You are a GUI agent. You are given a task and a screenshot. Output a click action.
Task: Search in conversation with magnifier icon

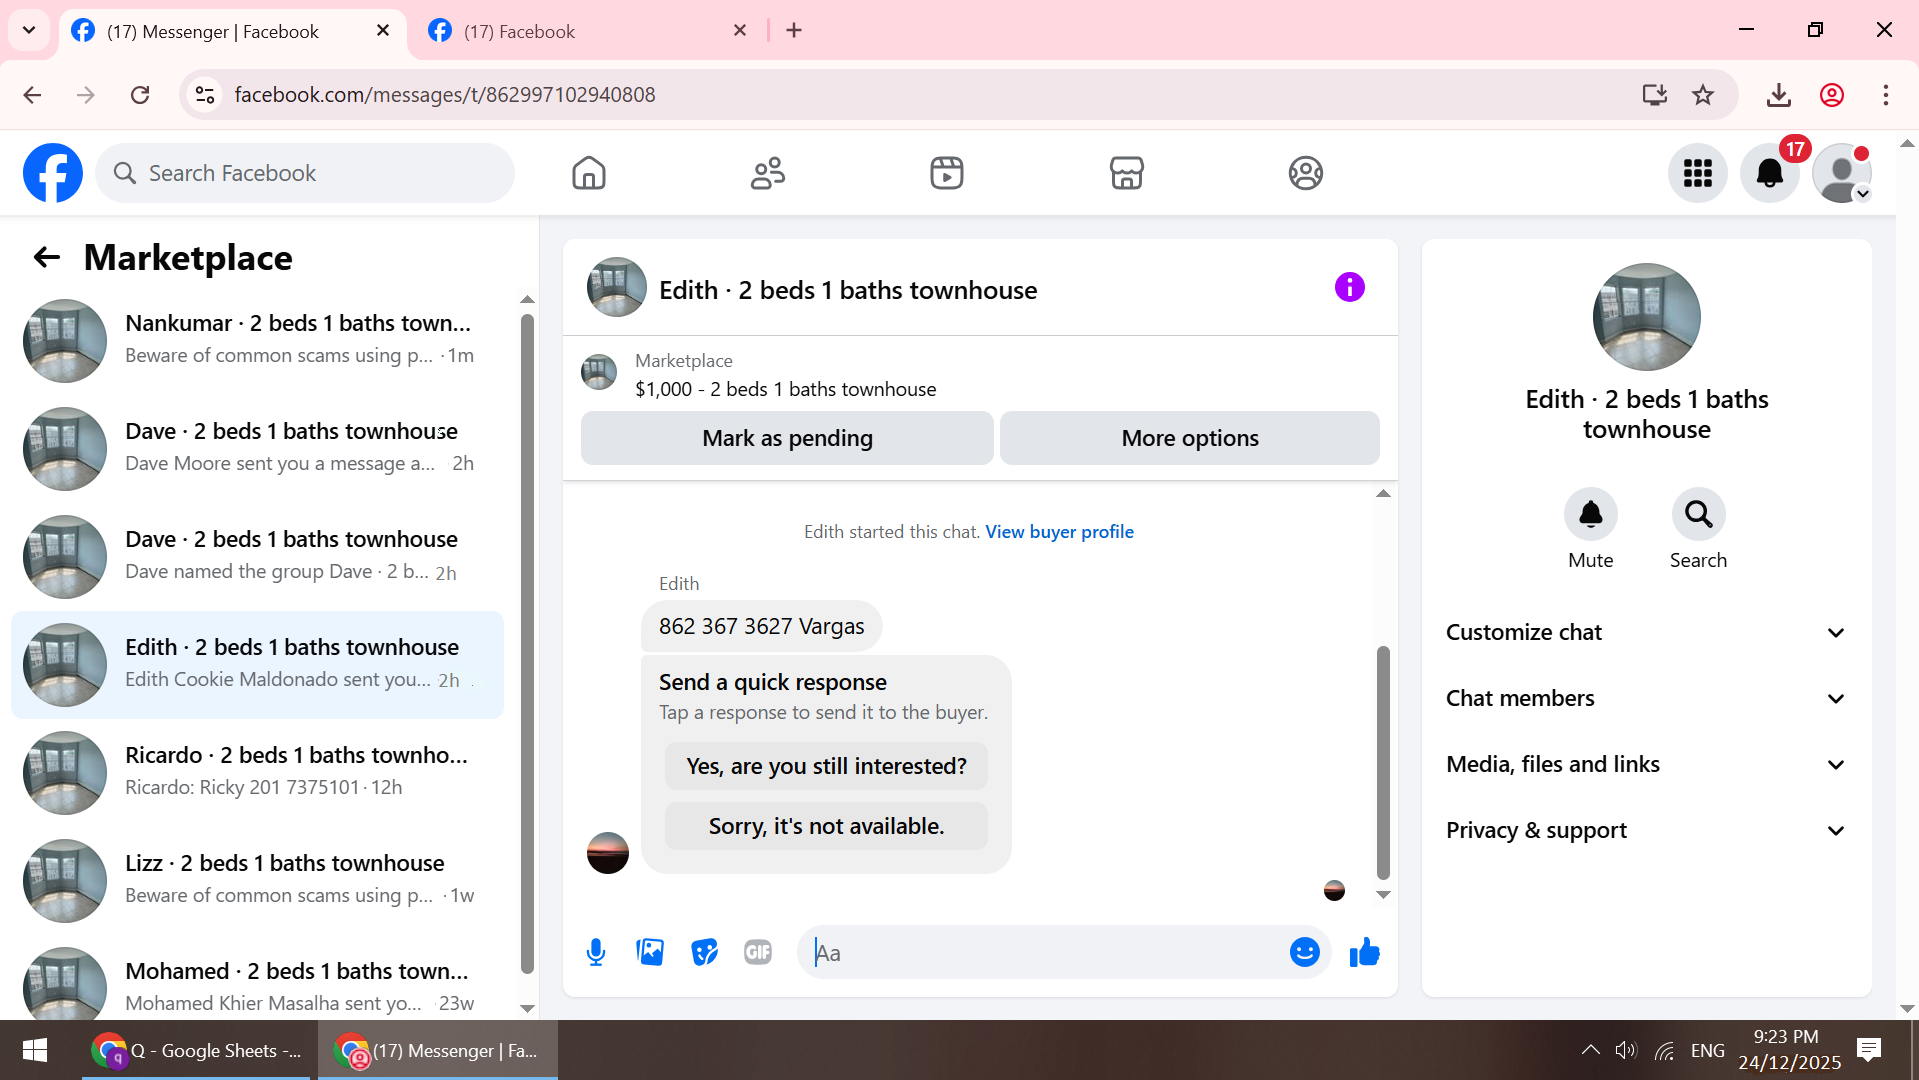click(x=1699, y=514)
